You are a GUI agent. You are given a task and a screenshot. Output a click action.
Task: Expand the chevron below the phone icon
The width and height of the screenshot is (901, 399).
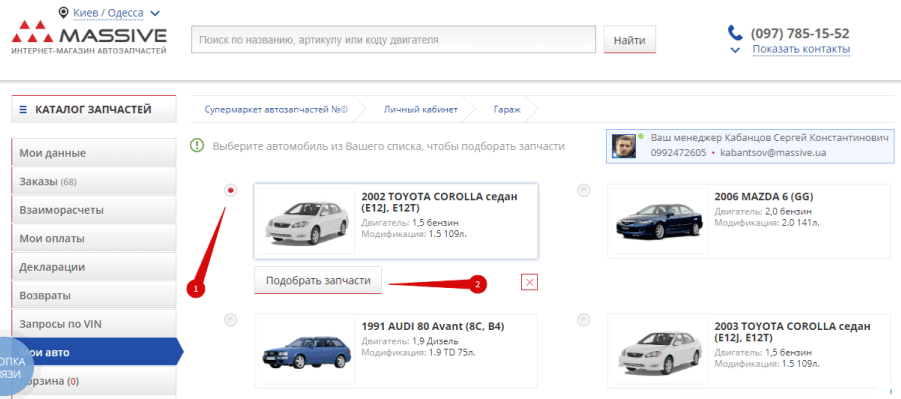click(735, 50)
